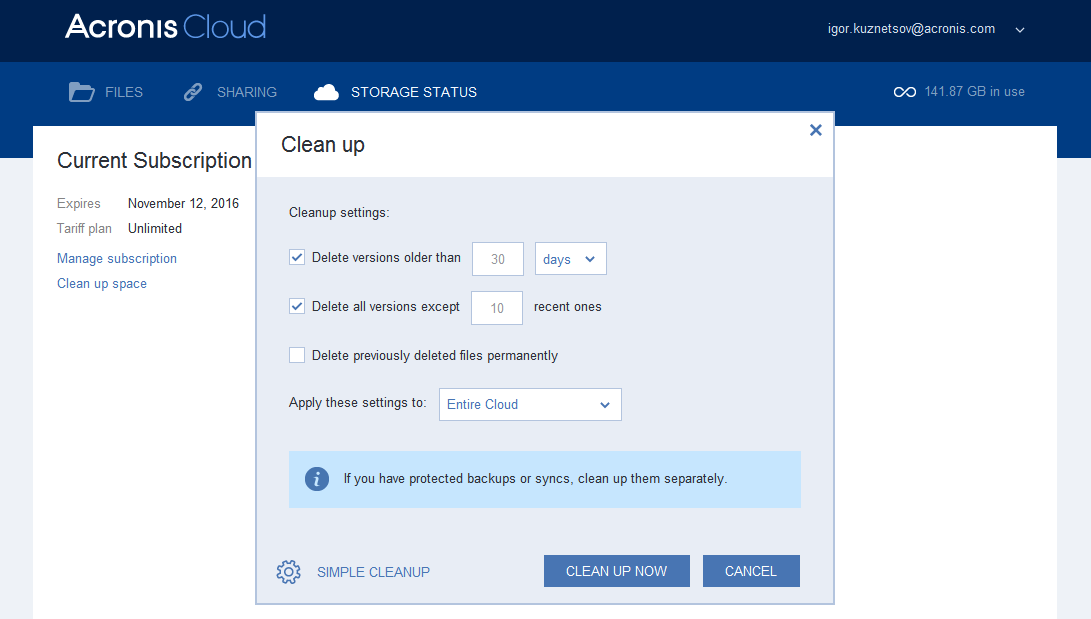Click the Current Subscription heading
This screenshot has height=619, width=1091.
(x=154, y=160)
